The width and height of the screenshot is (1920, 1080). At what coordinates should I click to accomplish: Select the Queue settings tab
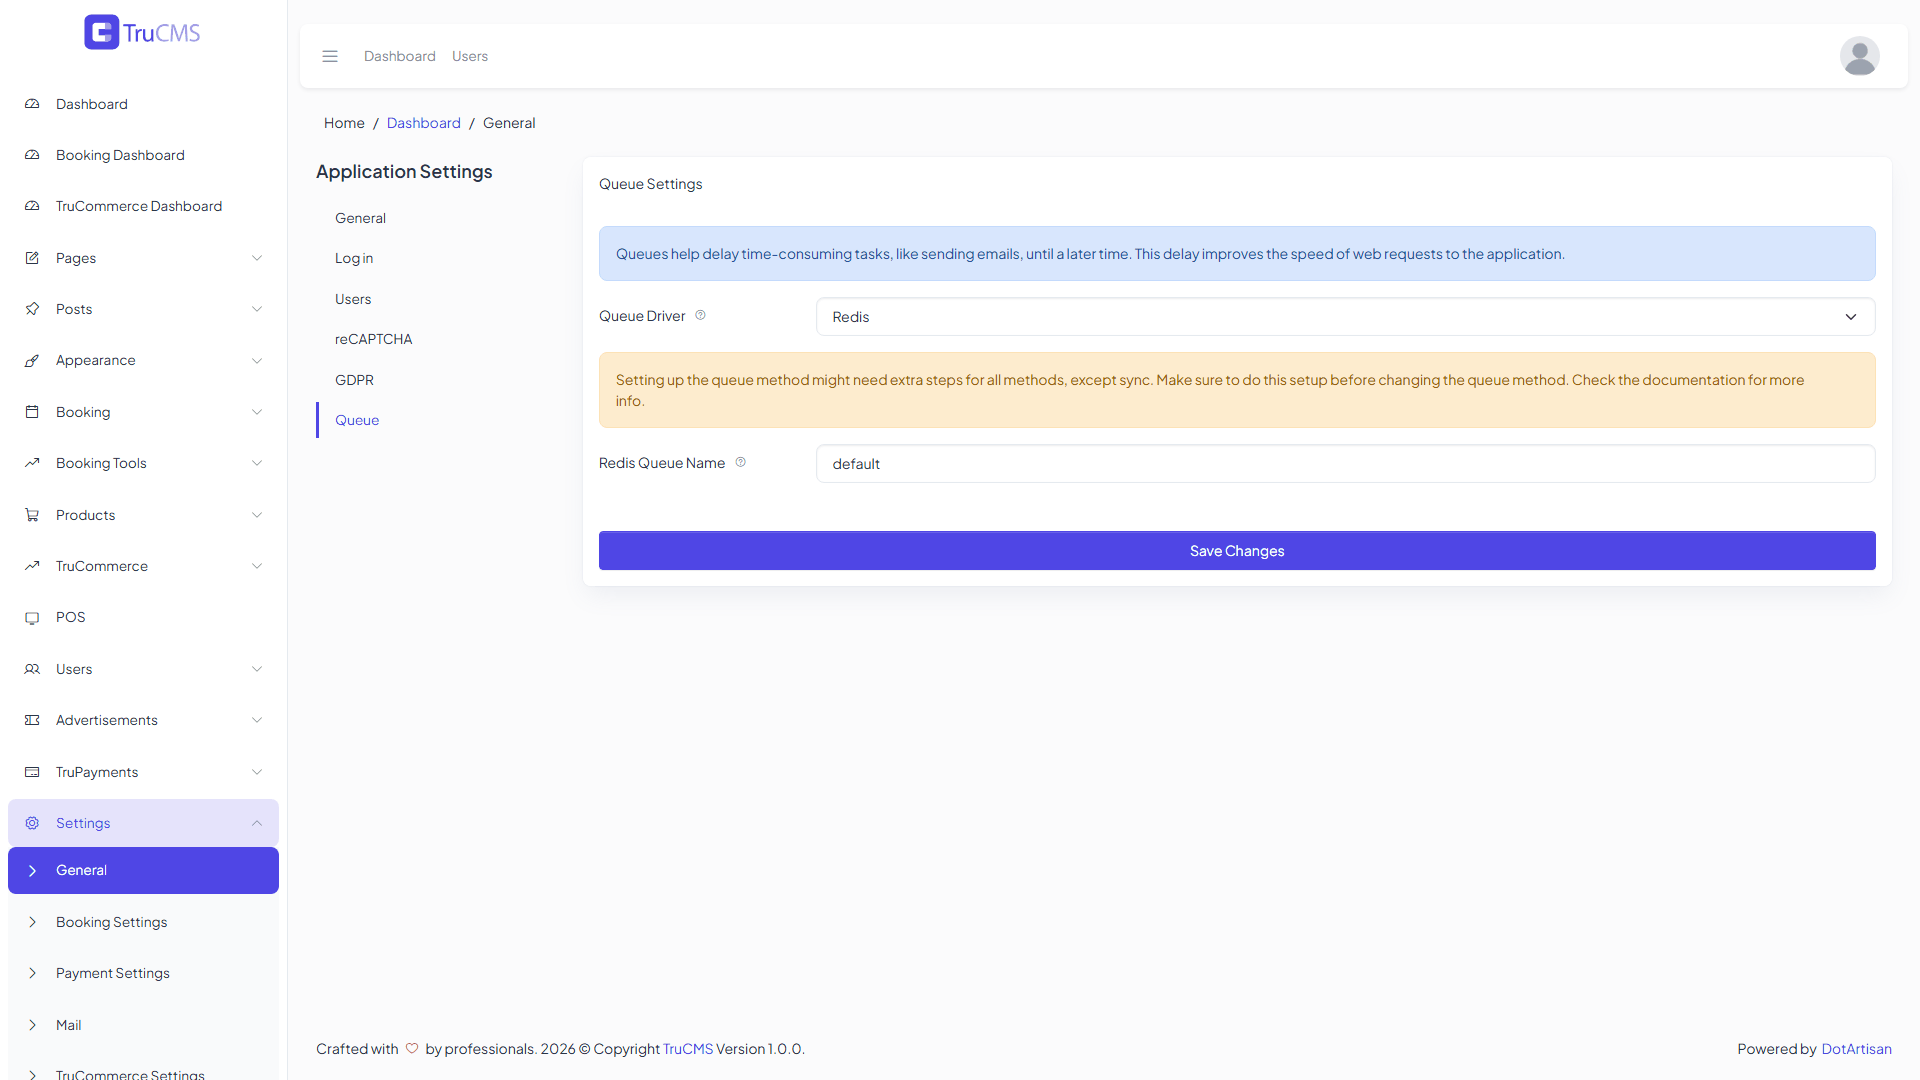coord(357,420)
